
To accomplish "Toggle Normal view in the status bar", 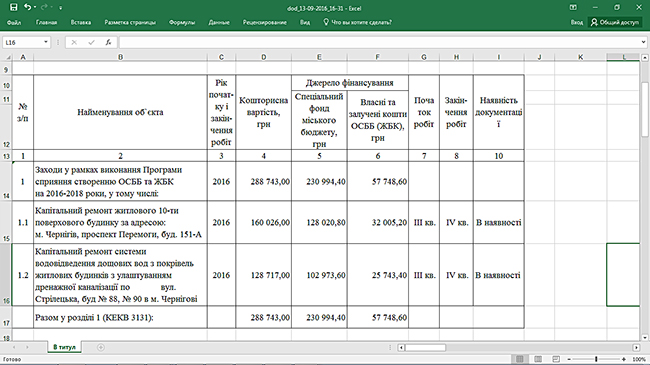I will pos(520,359).
